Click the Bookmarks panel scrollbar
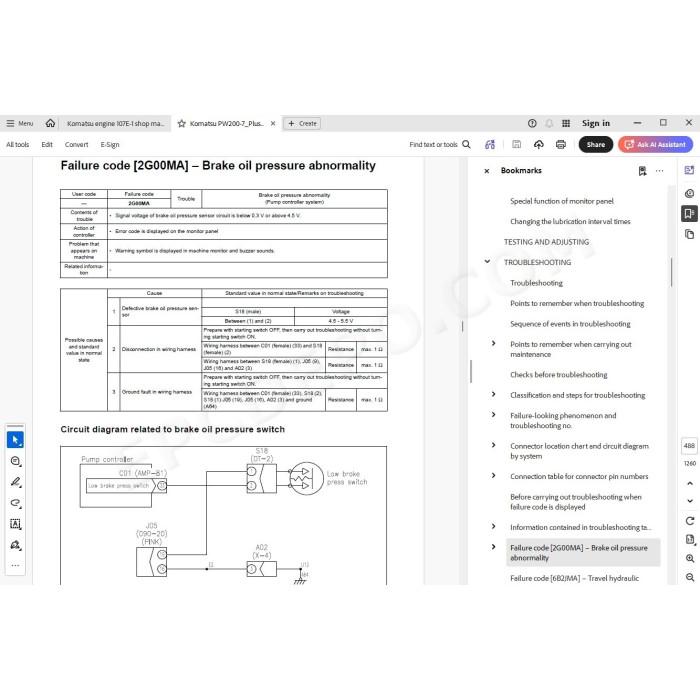Viewport: 700px width, 700px height. [671, 272]
